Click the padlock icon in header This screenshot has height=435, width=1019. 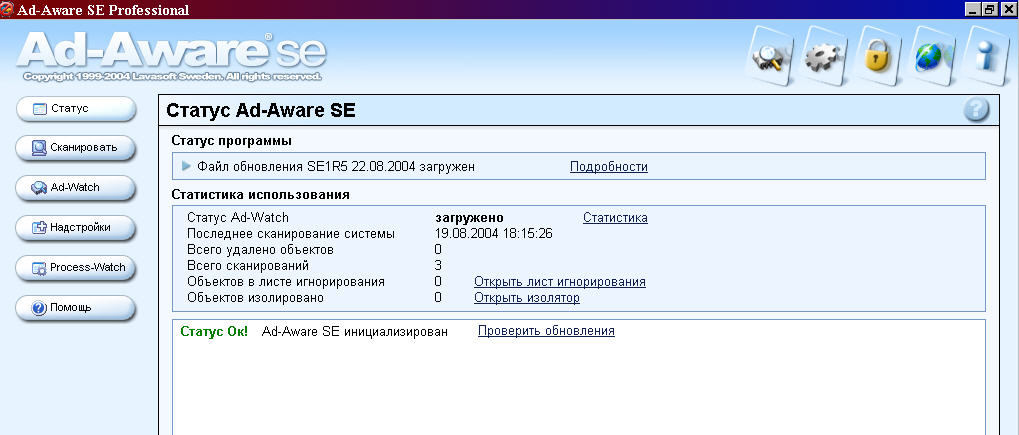[879, 57]
